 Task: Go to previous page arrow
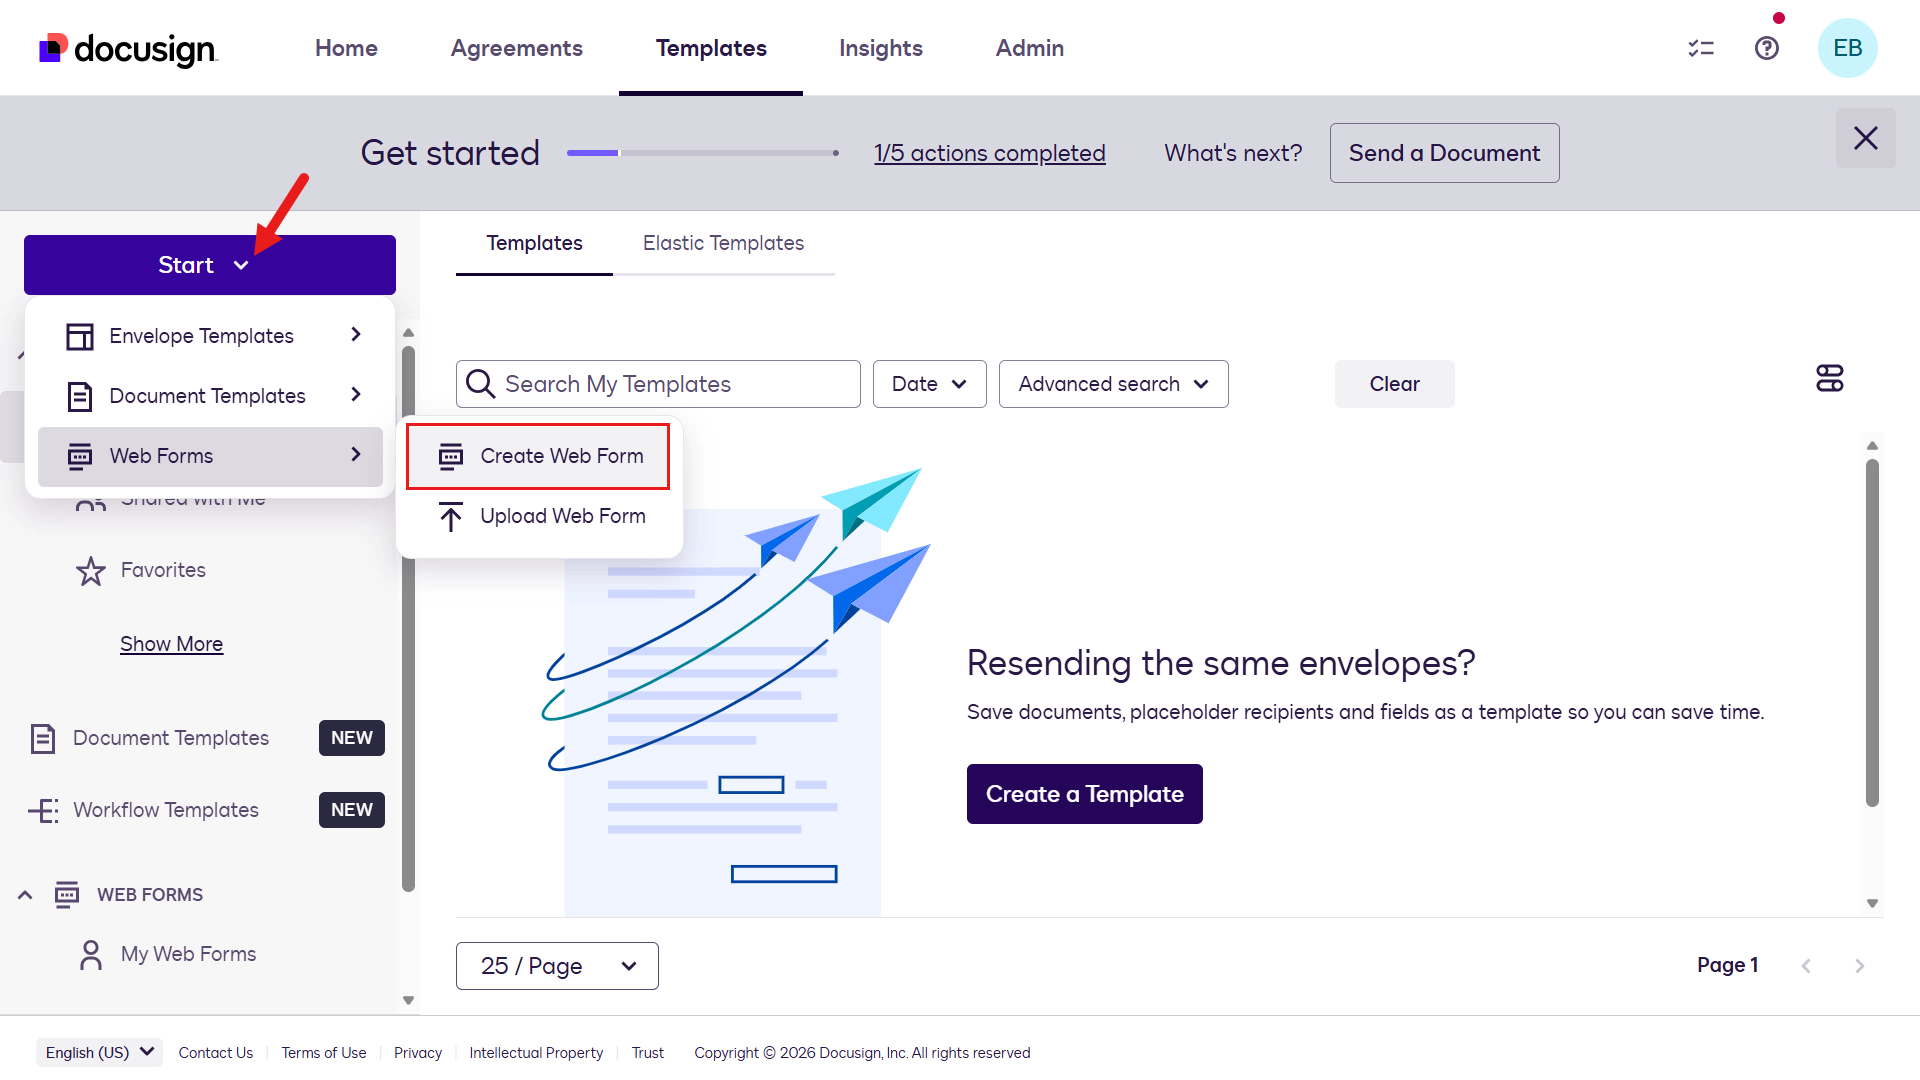click(1806, 965)
